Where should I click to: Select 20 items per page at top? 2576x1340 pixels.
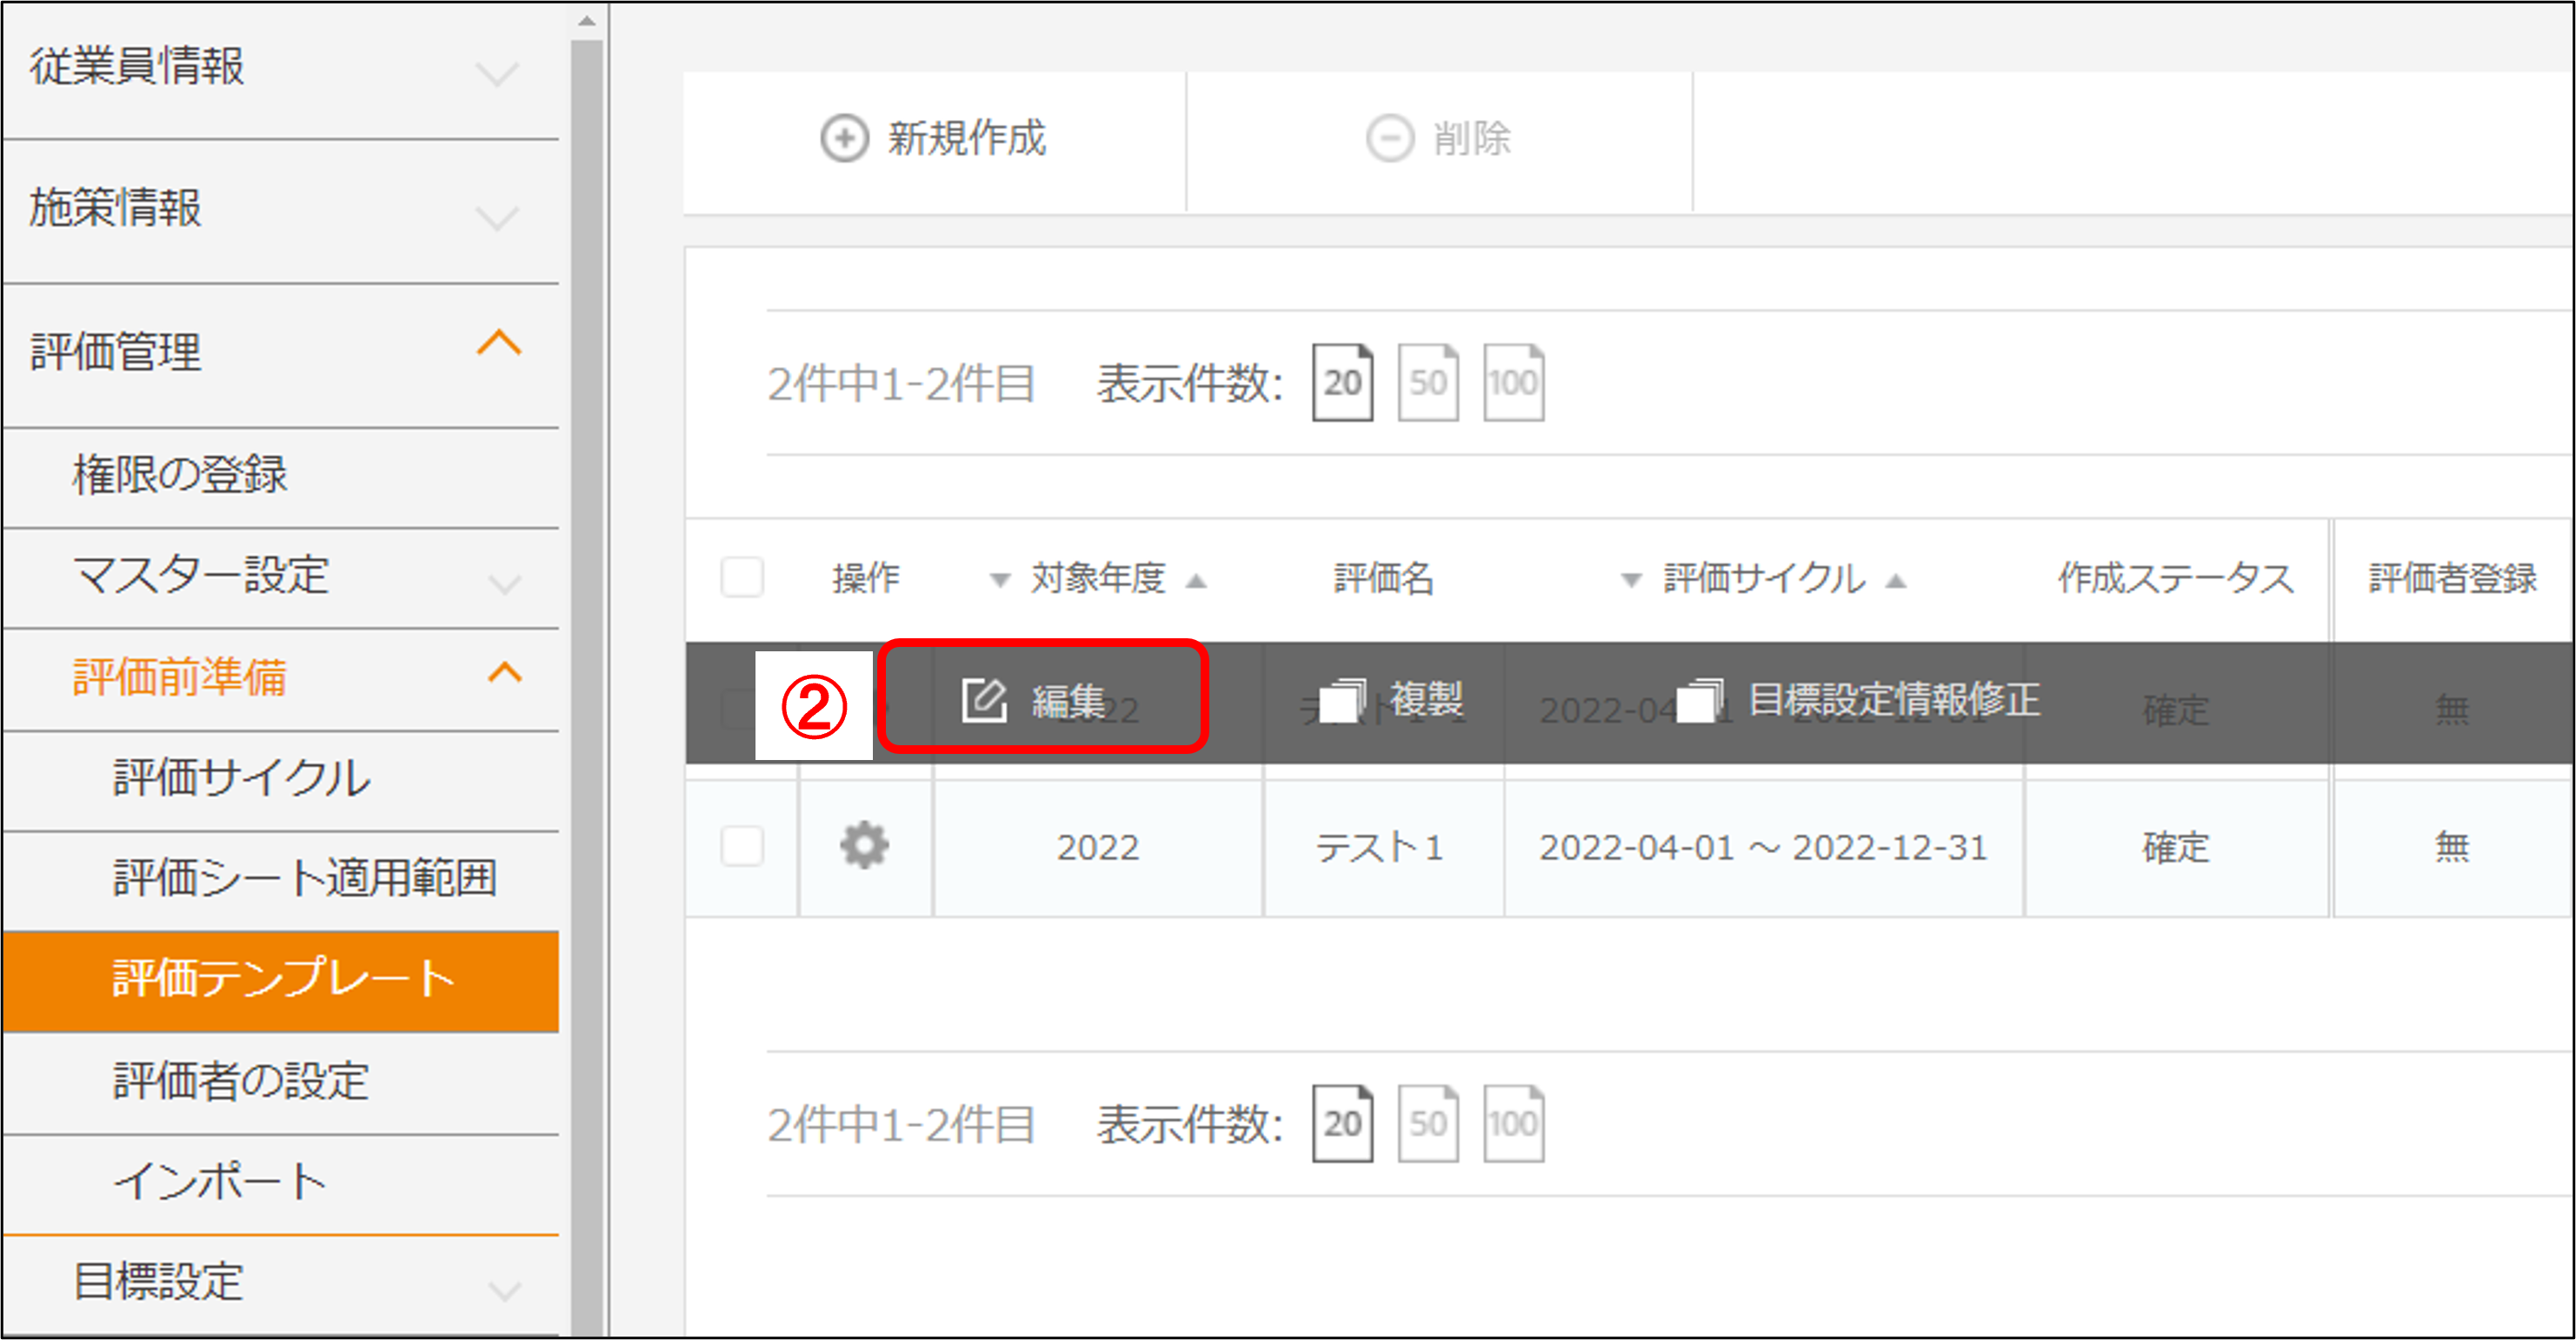point(1342,383)
